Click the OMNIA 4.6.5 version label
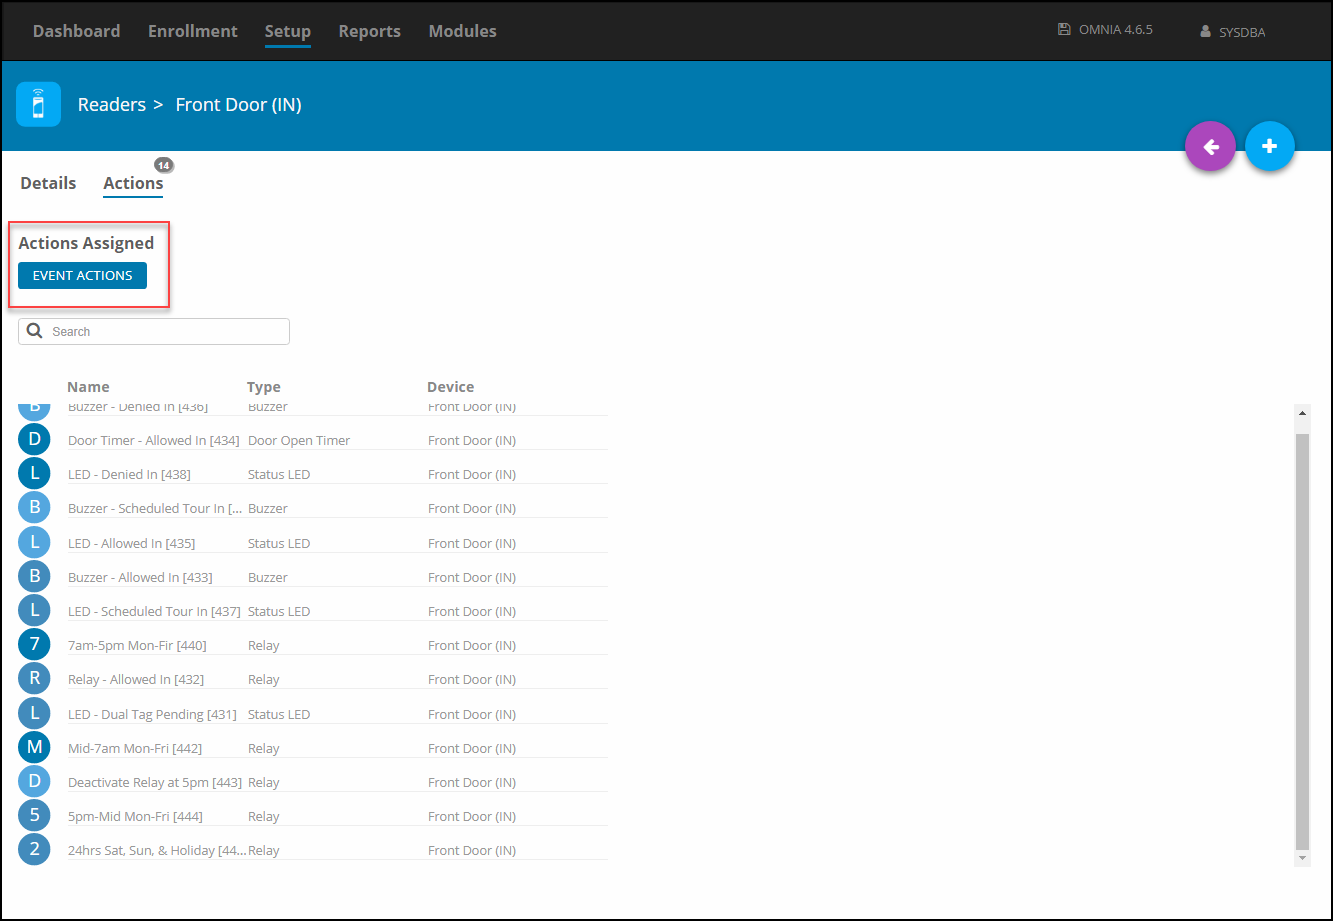Screen dimensions: 1333x921 pos(1116,30)
